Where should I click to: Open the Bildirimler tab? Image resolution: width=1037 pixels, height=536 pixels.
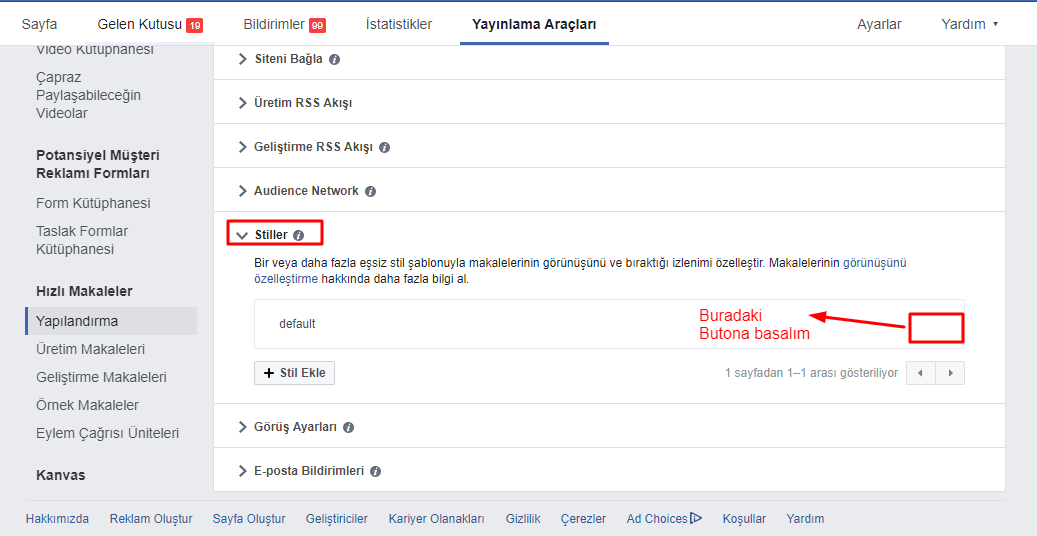[284, 24]
